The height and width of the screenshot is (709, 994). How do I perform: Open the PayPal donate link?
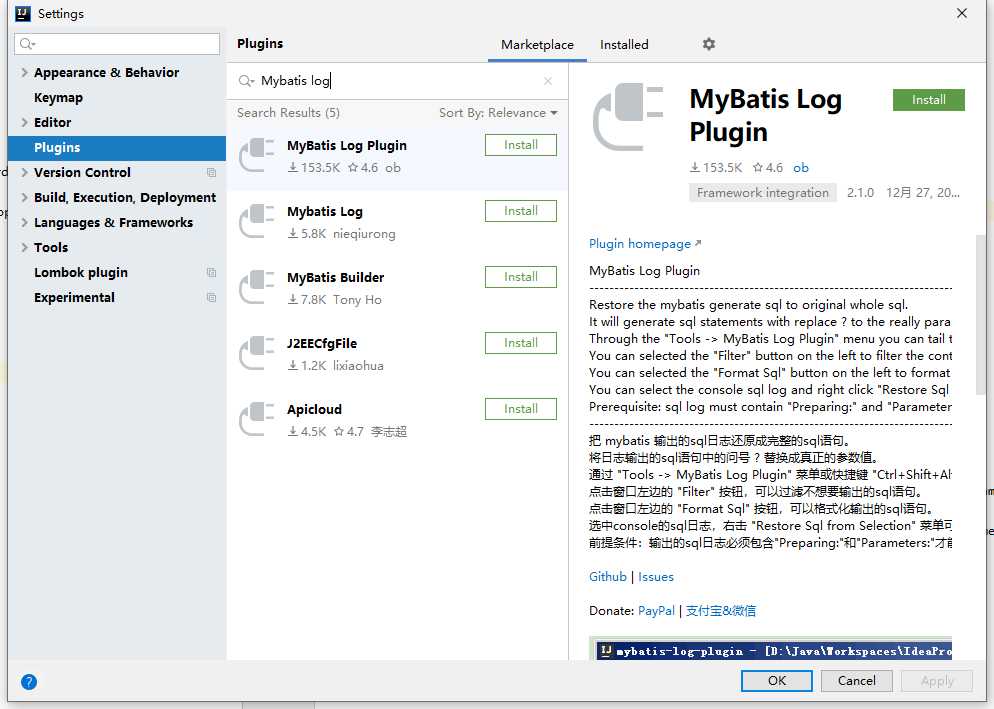click(x=656, y=611)
